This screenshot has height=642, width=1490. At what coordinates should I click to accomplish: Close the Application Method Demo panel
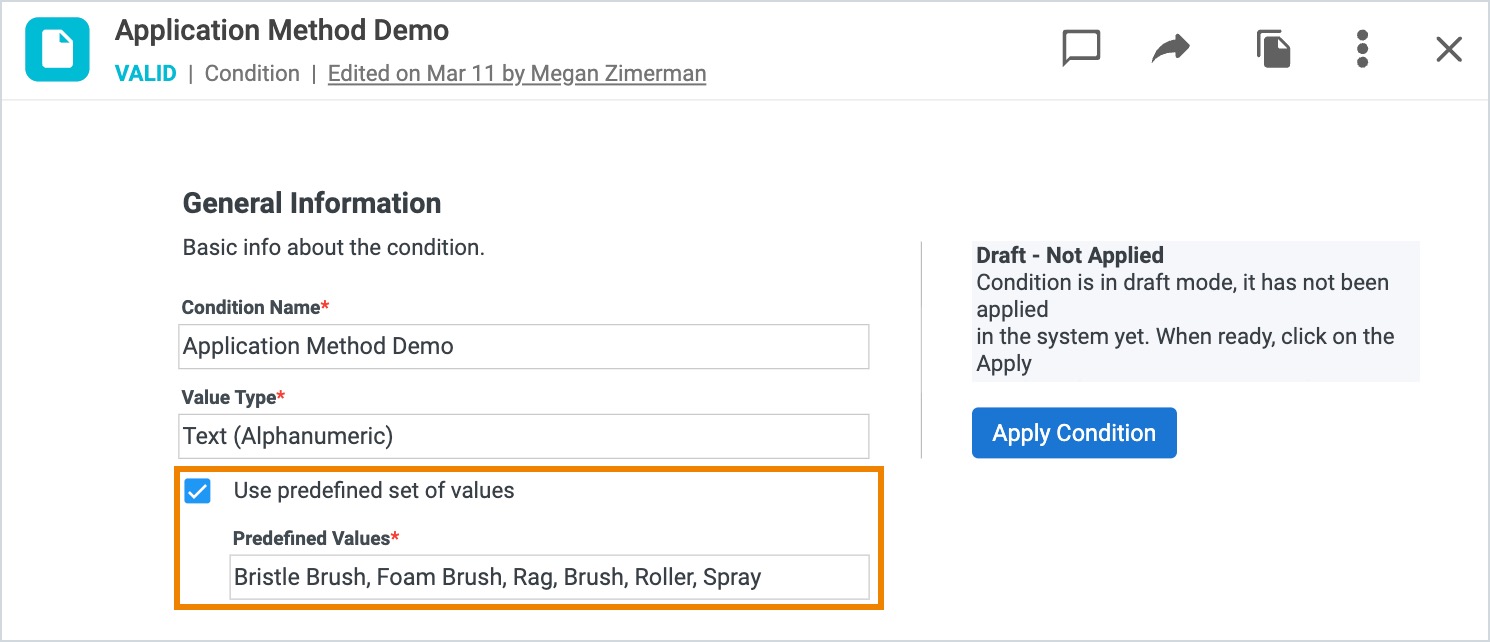coord(1449,49)
